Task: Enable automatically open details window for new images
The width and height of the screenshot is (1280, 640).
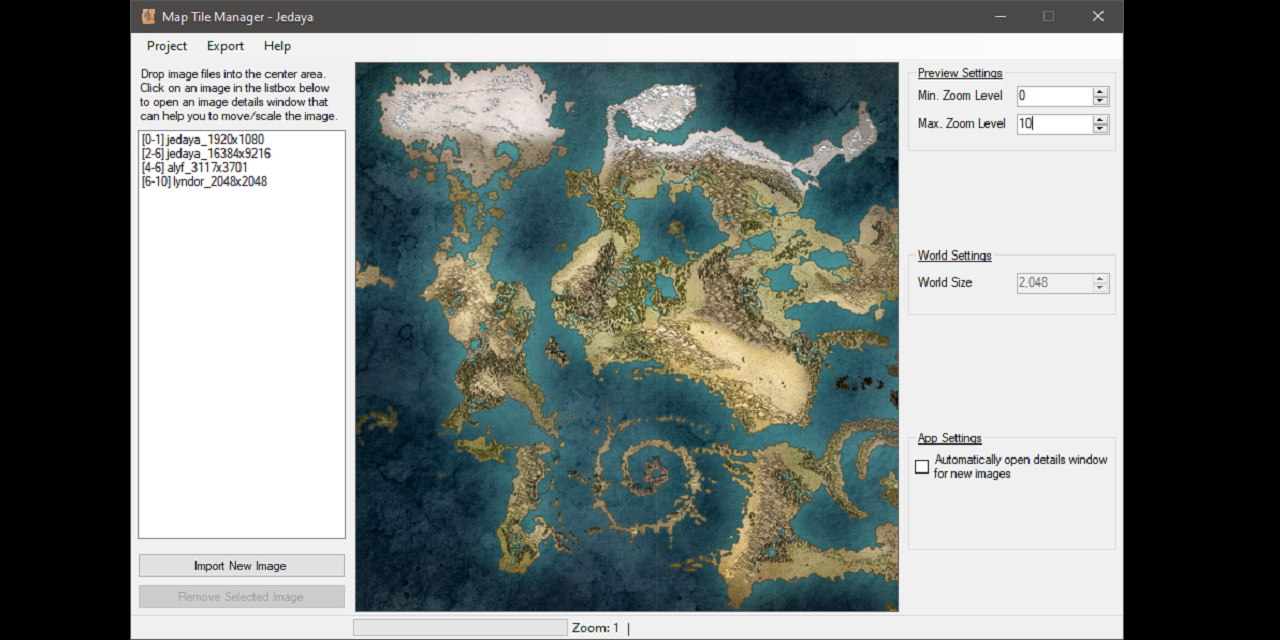Action: point(921,466)
